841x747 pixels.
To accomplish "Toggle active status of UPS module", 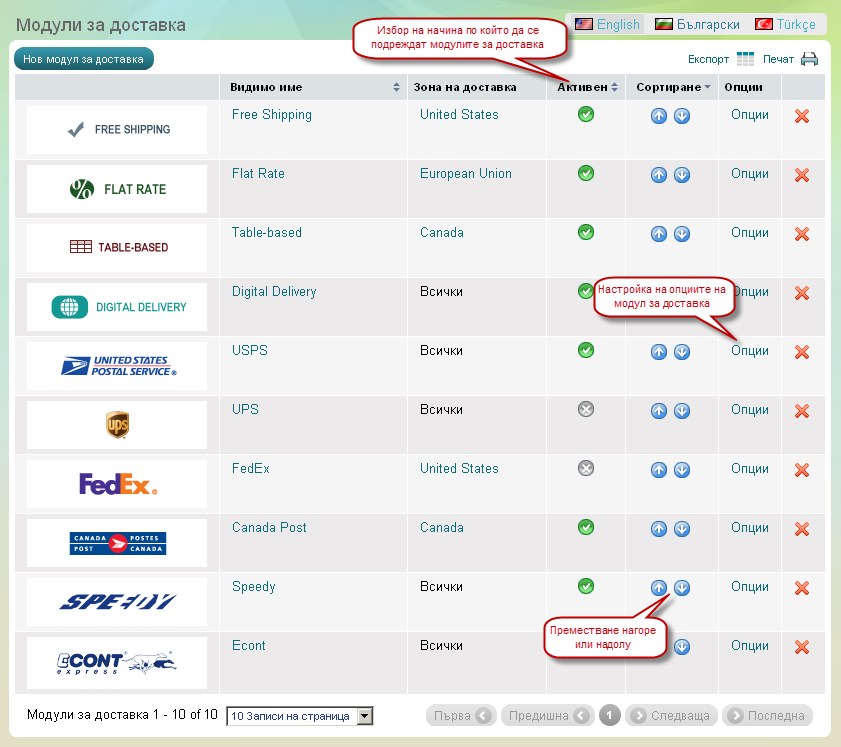I will 586,409.
